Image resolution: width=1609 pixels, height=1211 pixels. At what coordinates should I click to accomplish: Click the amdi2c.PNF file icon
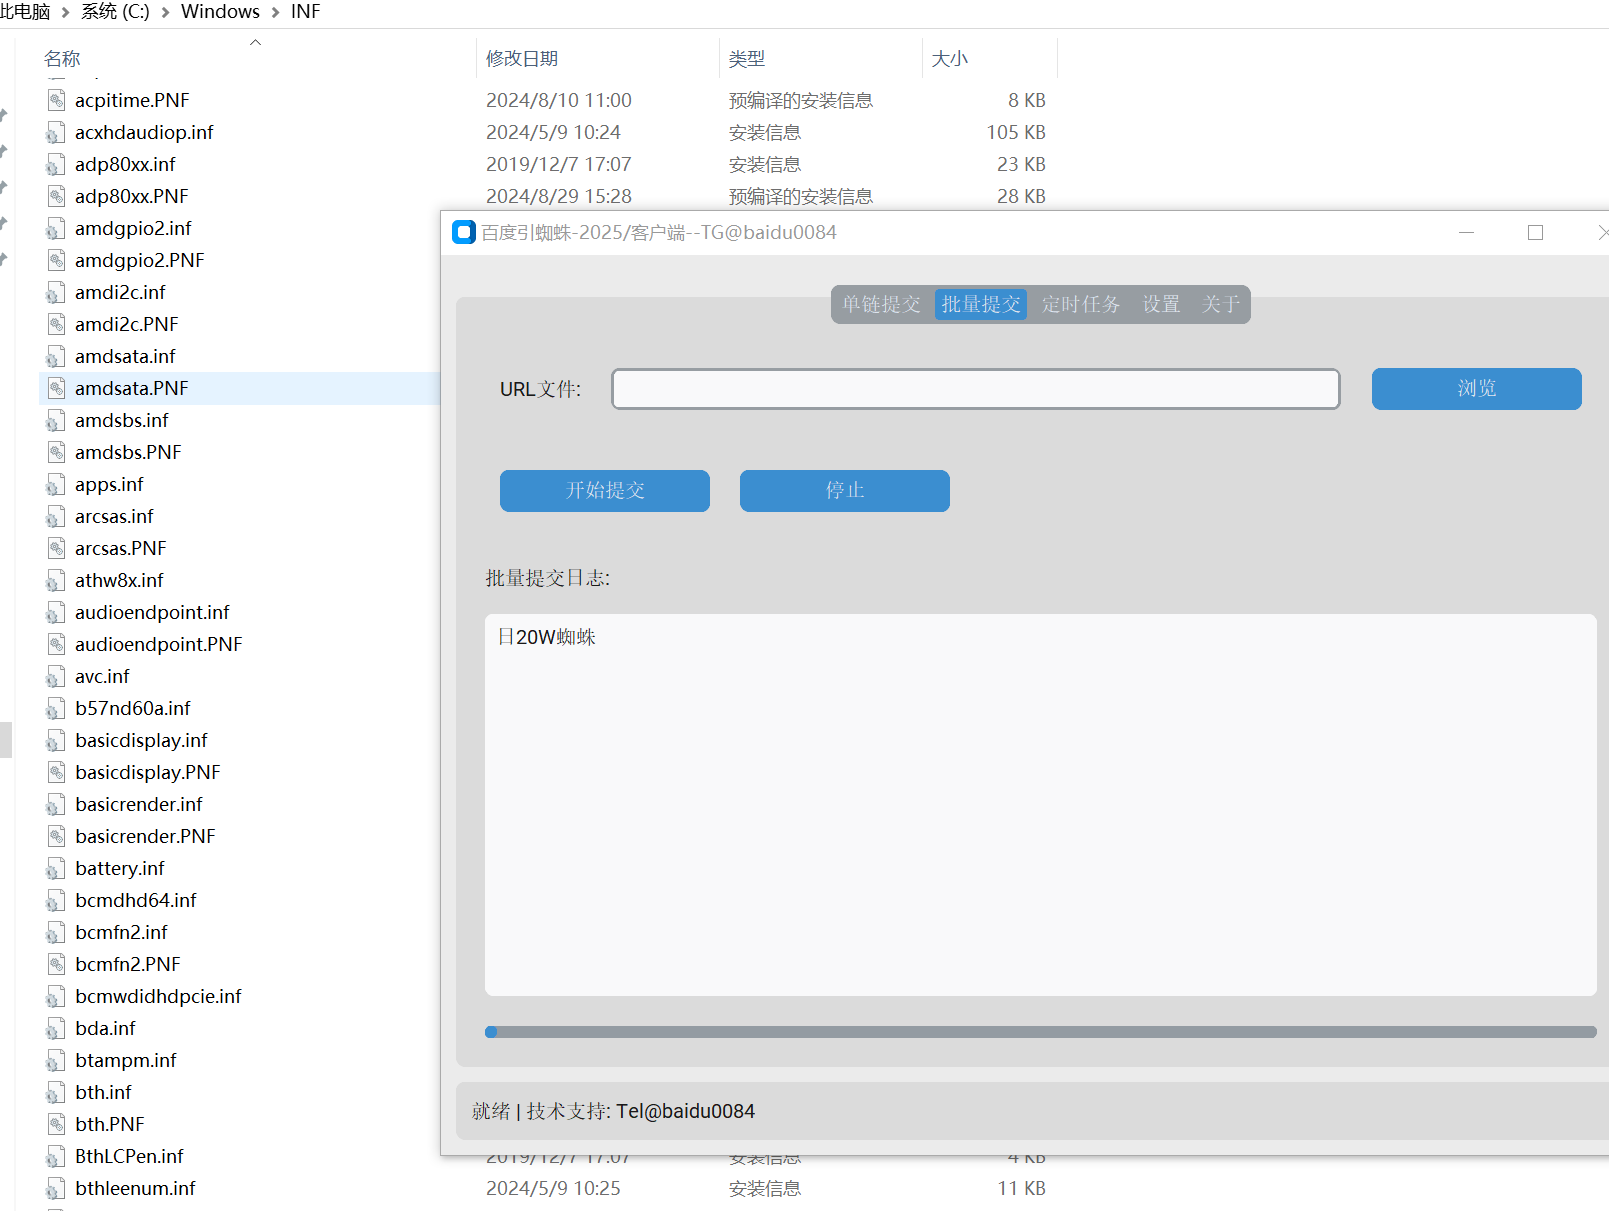pyautogui.click(x=56, y=324)
